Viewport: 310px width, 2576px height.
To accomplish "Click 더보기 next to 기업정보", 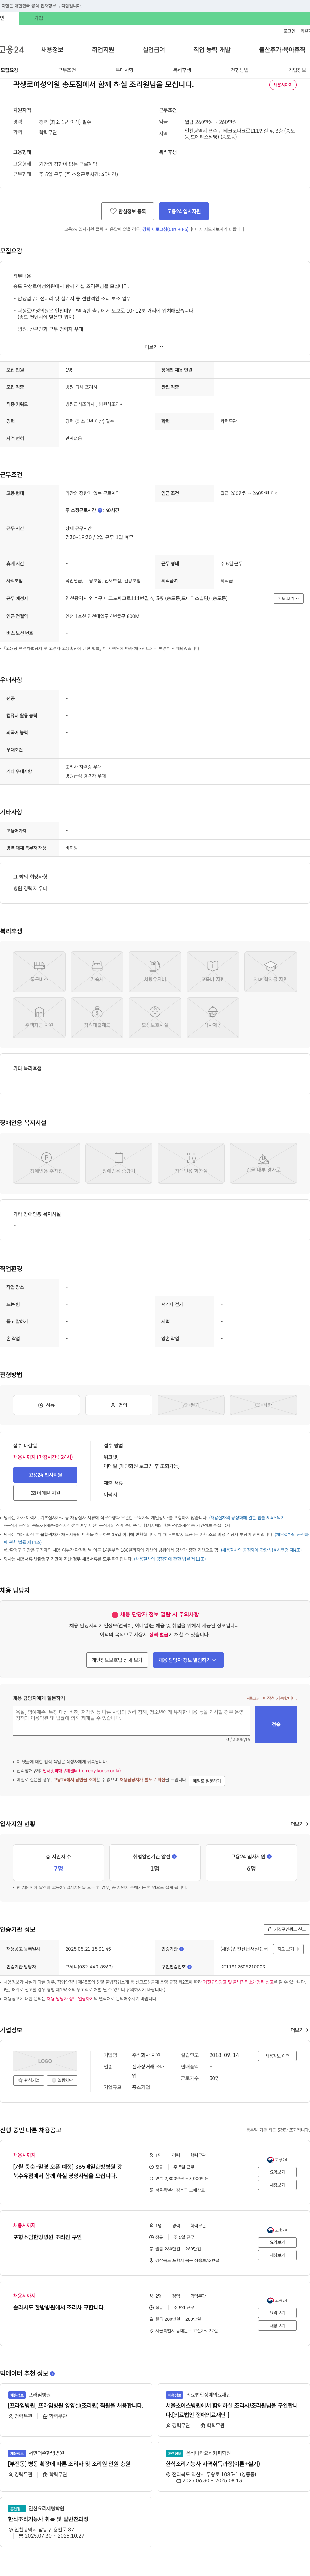I will pos(299,2030).
